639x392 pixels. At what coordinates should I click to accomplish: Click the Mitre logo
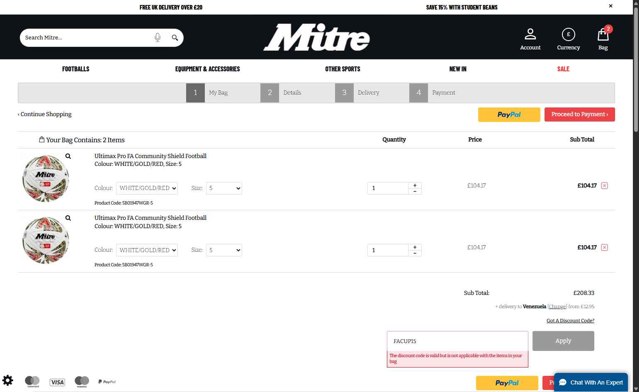[x=317, y=37]
